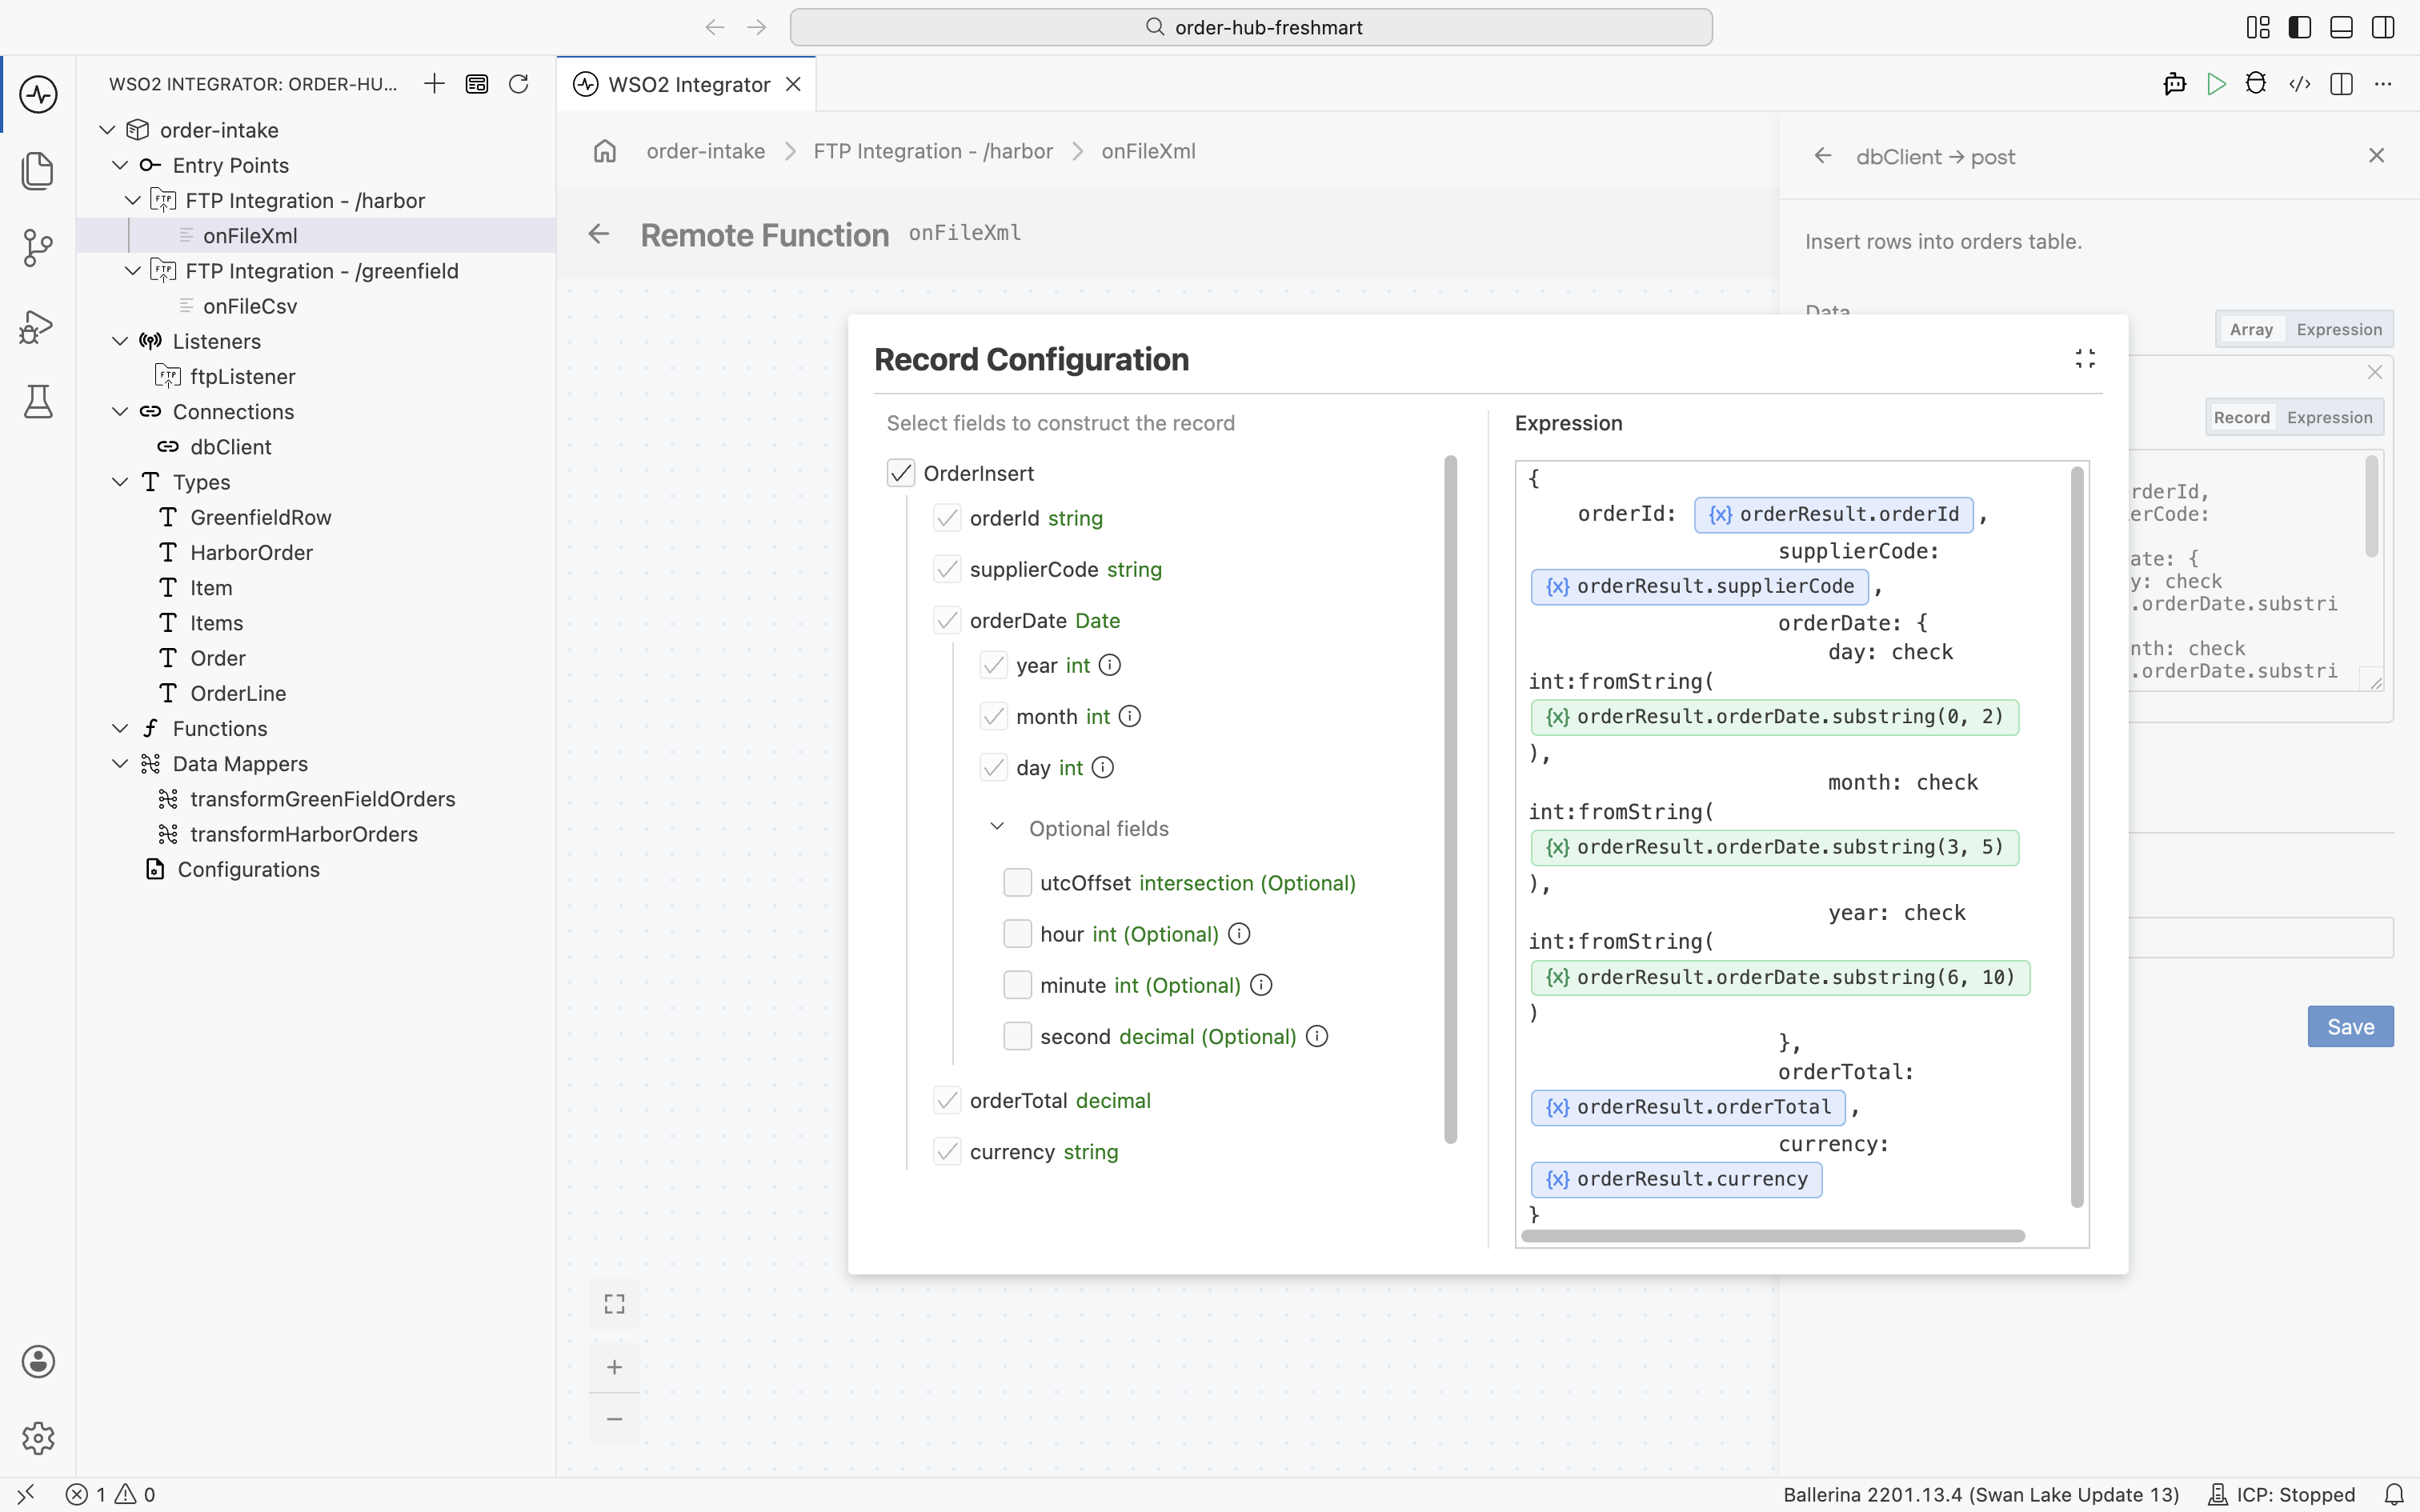Collapse the Optional fields section
Screen dimensions: 2420x1512
pyautogui.click(x=997, y=827)
